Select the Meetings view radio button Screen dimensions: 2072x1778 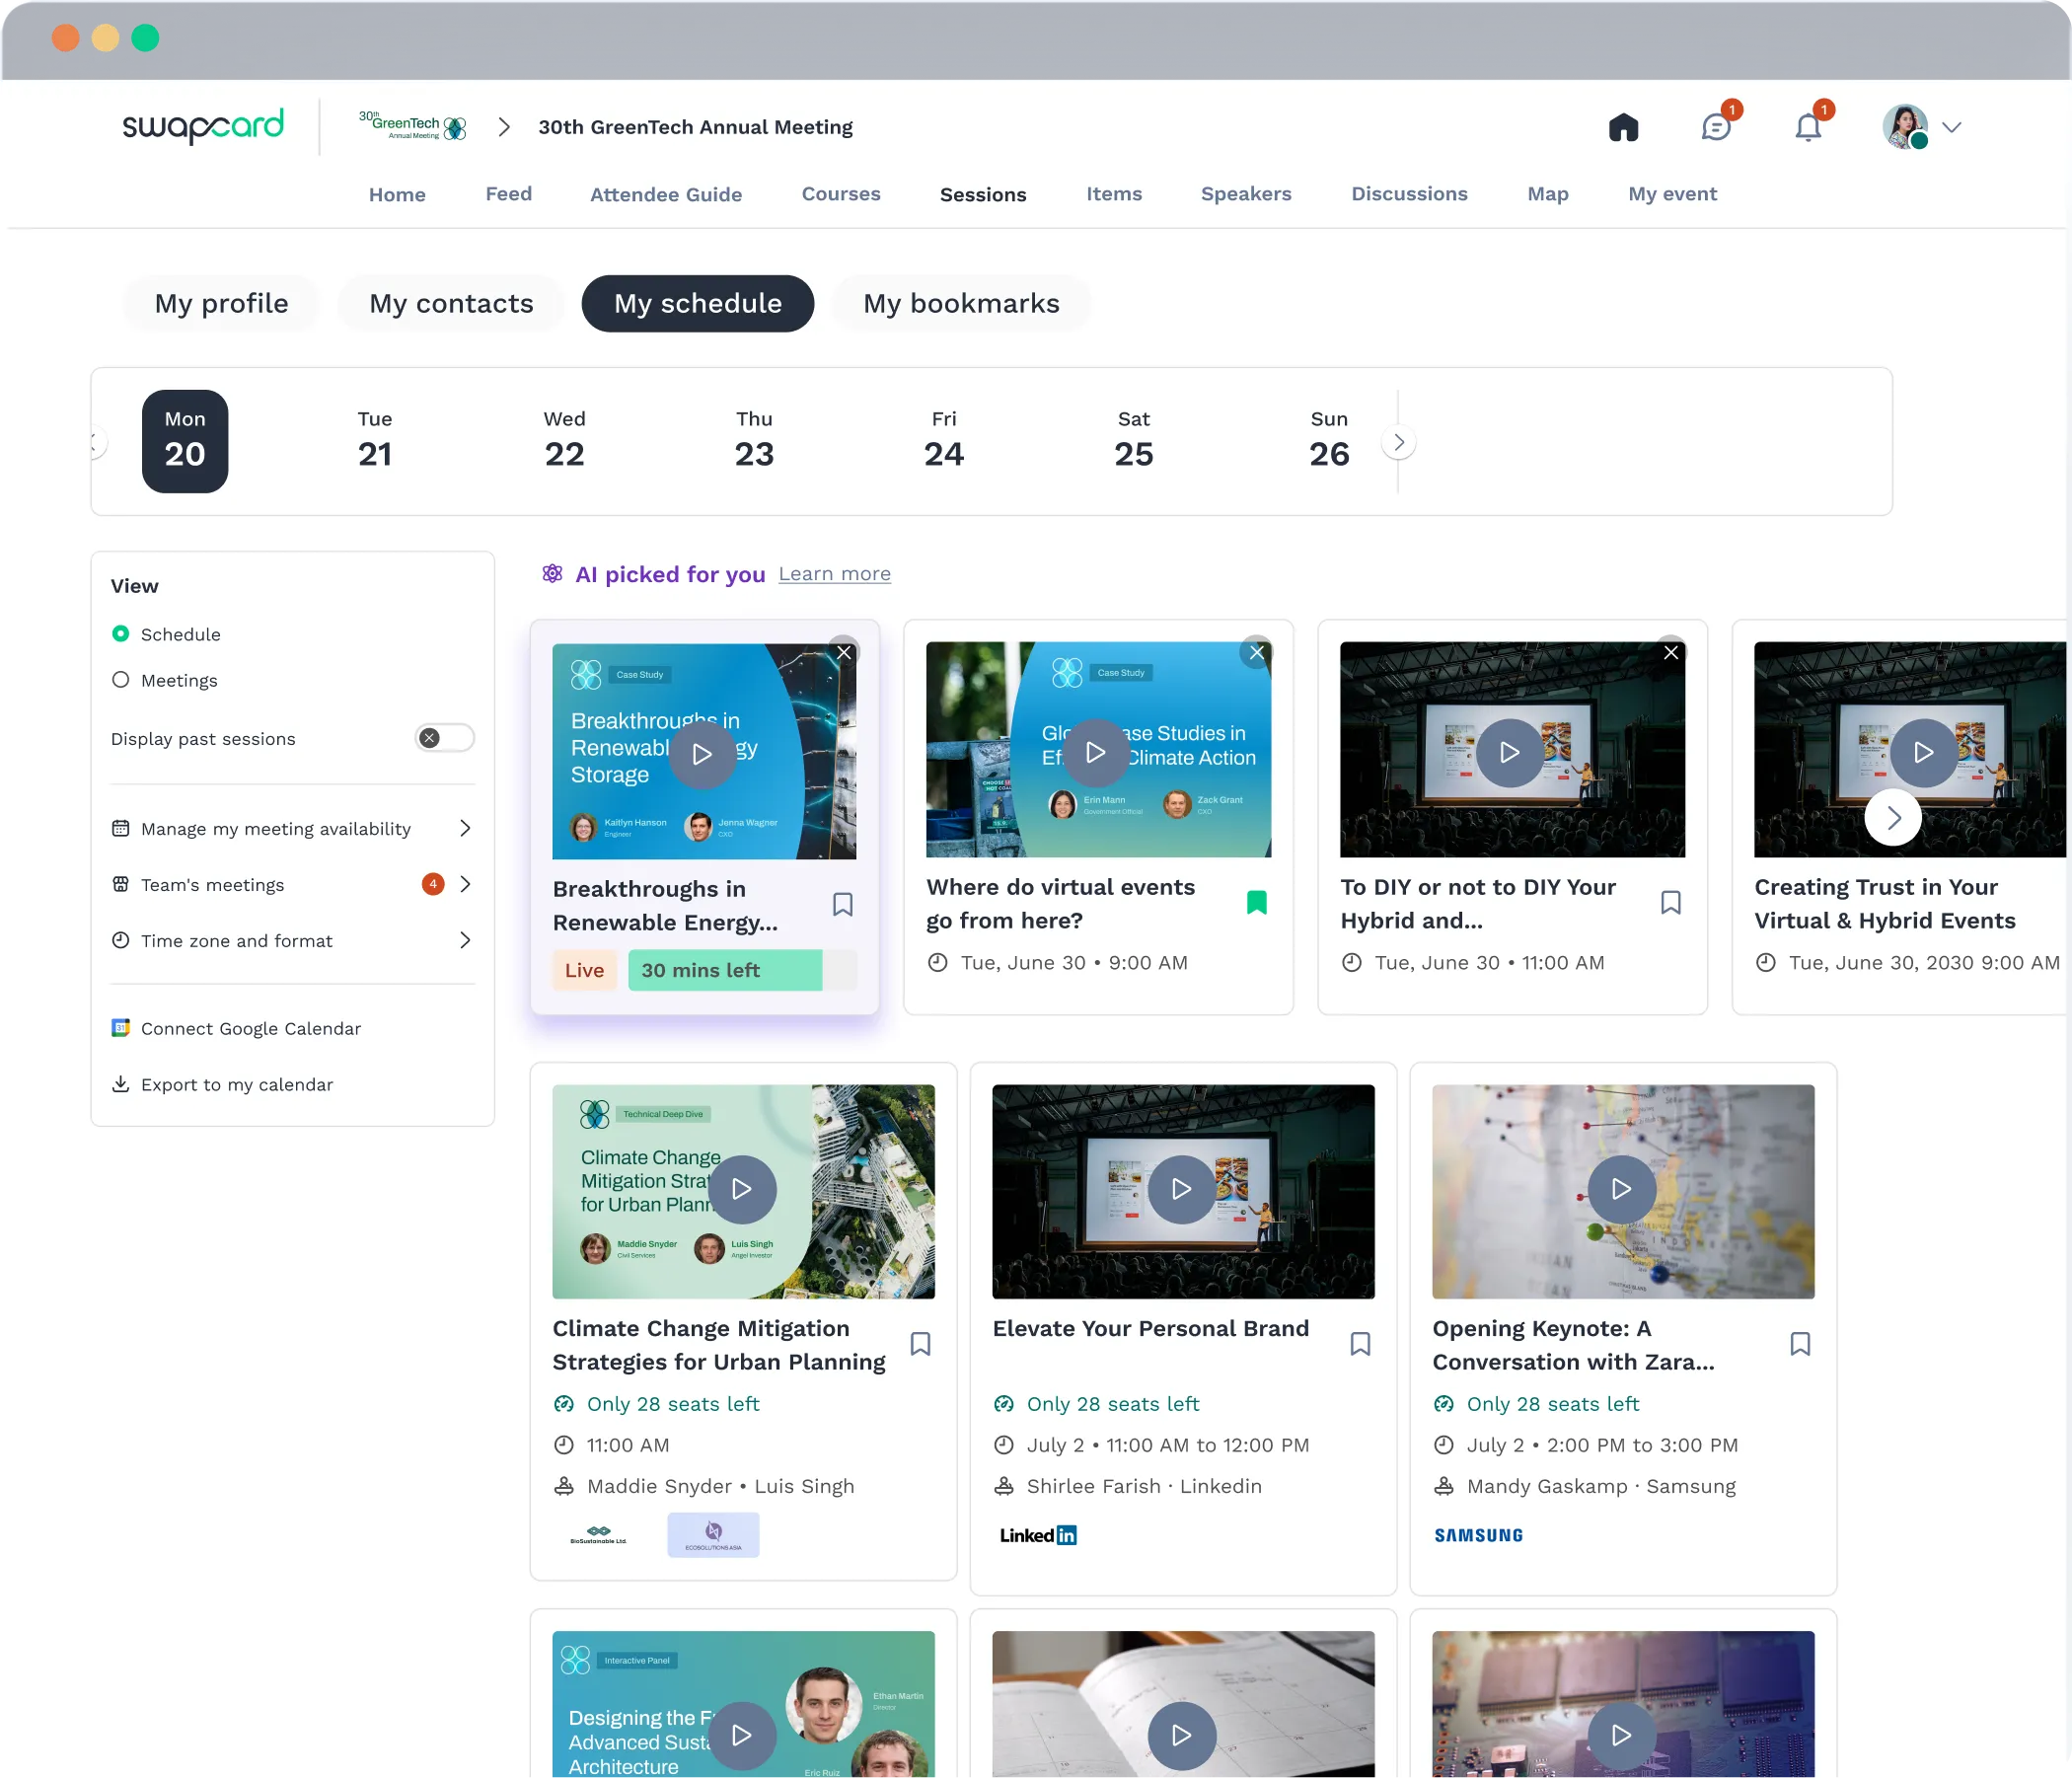tap(120, 680)
